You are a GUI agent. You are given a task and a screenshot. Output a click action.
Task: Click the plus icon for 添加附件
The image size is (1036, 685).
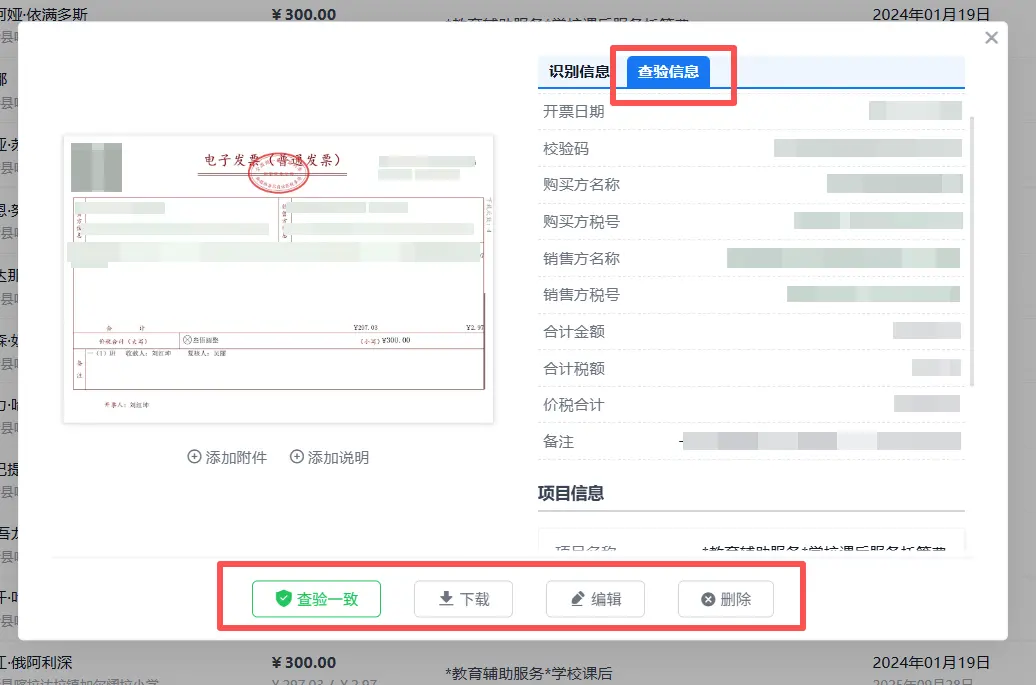coord(195,457)
